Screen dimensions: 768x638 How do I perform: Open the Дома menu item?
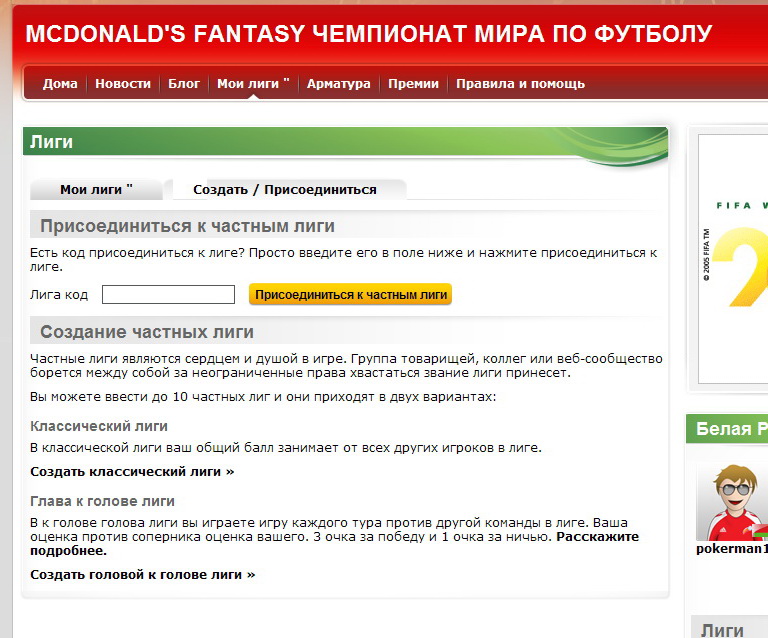tap(60, 84)
